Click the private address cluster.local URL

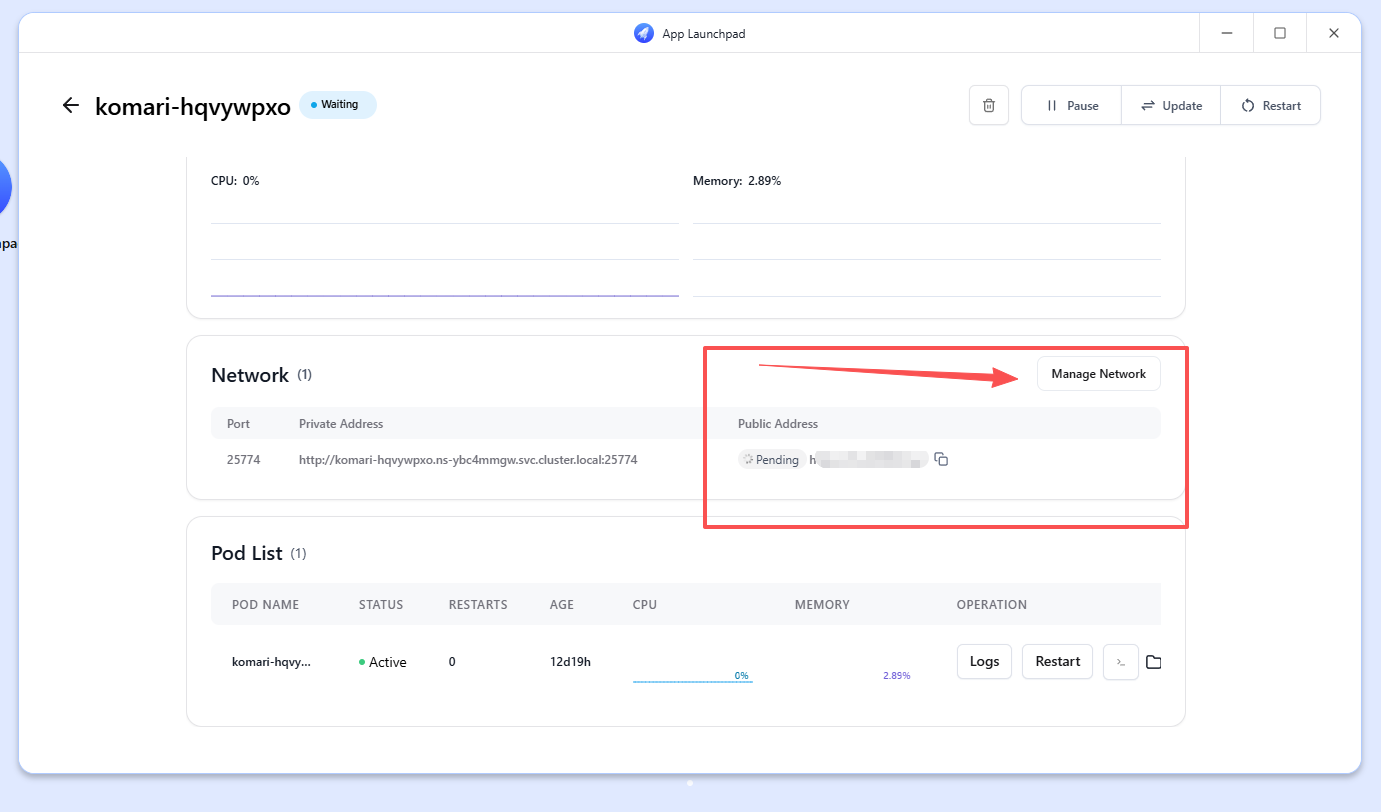click(468, 460)
